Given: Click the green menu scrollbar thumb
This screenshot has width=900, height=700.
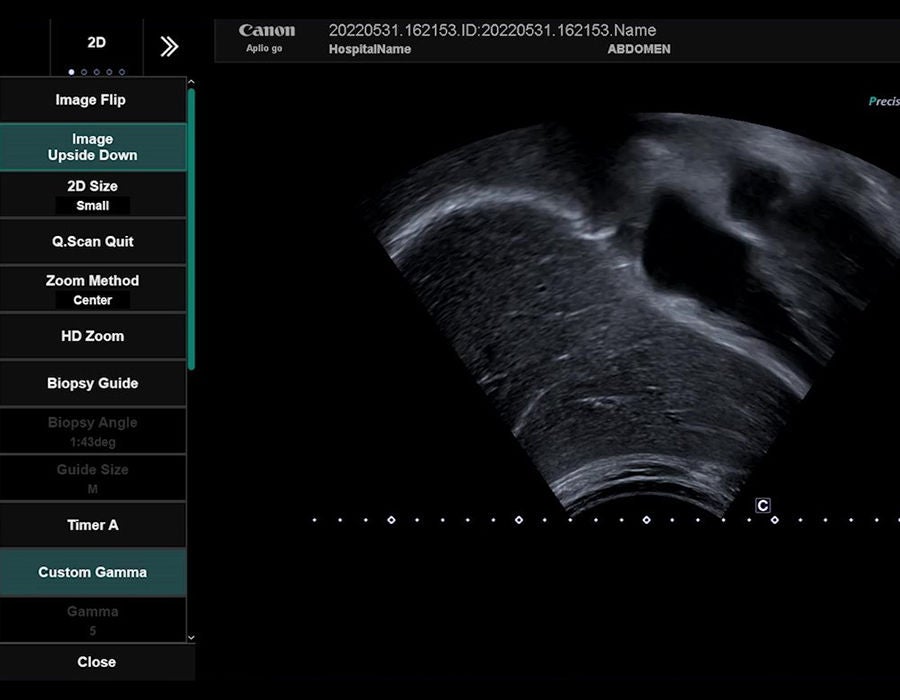Looking at the screenshot, I should pos(191,229).
